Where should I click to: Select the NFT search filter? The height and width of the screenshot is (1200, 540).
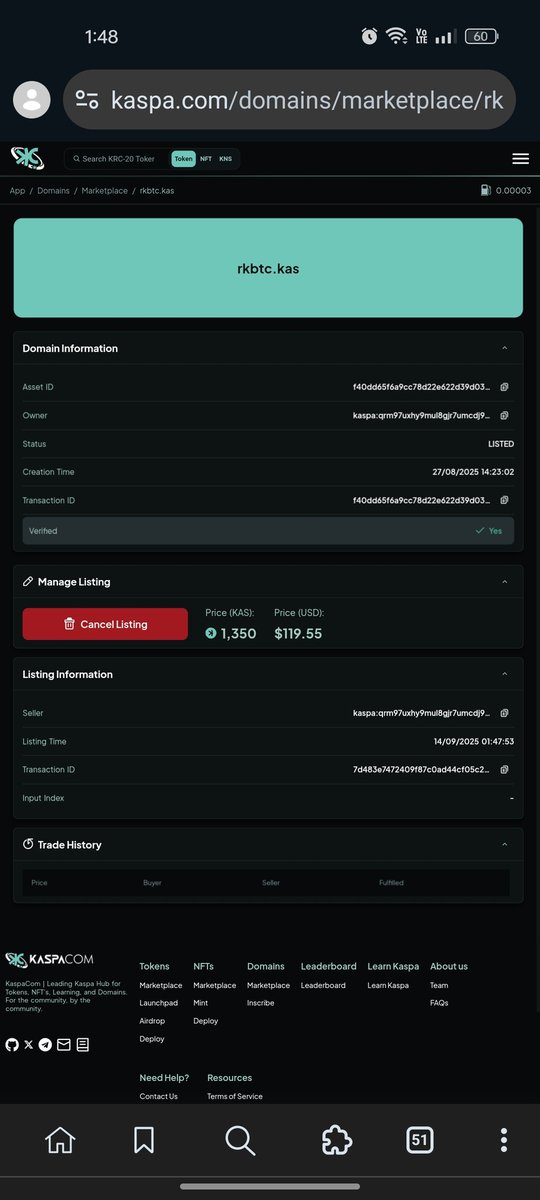tap(206, 159)
